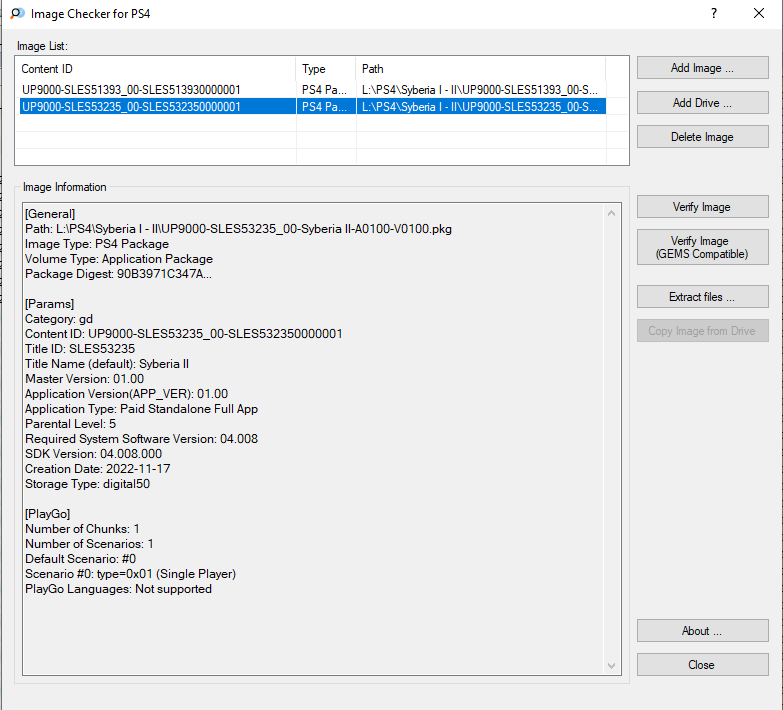Click Verify Image (GEMS Compatible)
The height and width of the screenshot is (710, 783).
pos(702,247)
